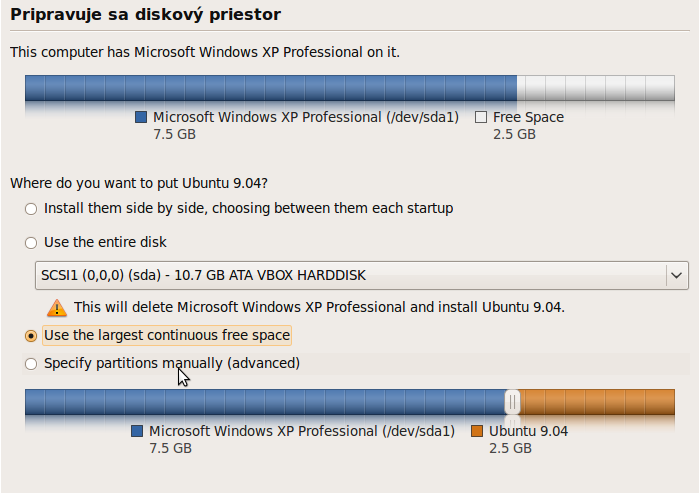Screen dimensions: 699x493
Task: Click the orange warning triangle icon
Action: [x=57, y=308]
